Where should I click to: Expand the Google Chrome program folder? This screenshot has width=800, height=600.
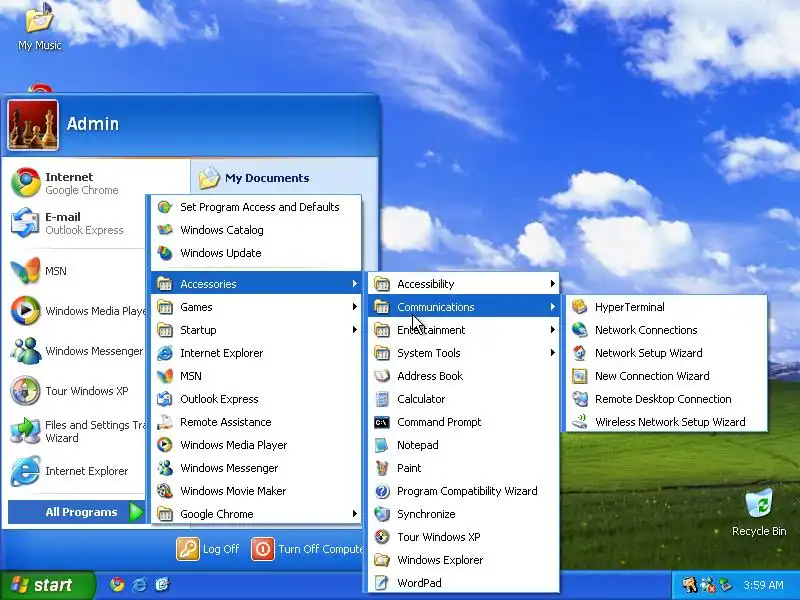(256, 513)
